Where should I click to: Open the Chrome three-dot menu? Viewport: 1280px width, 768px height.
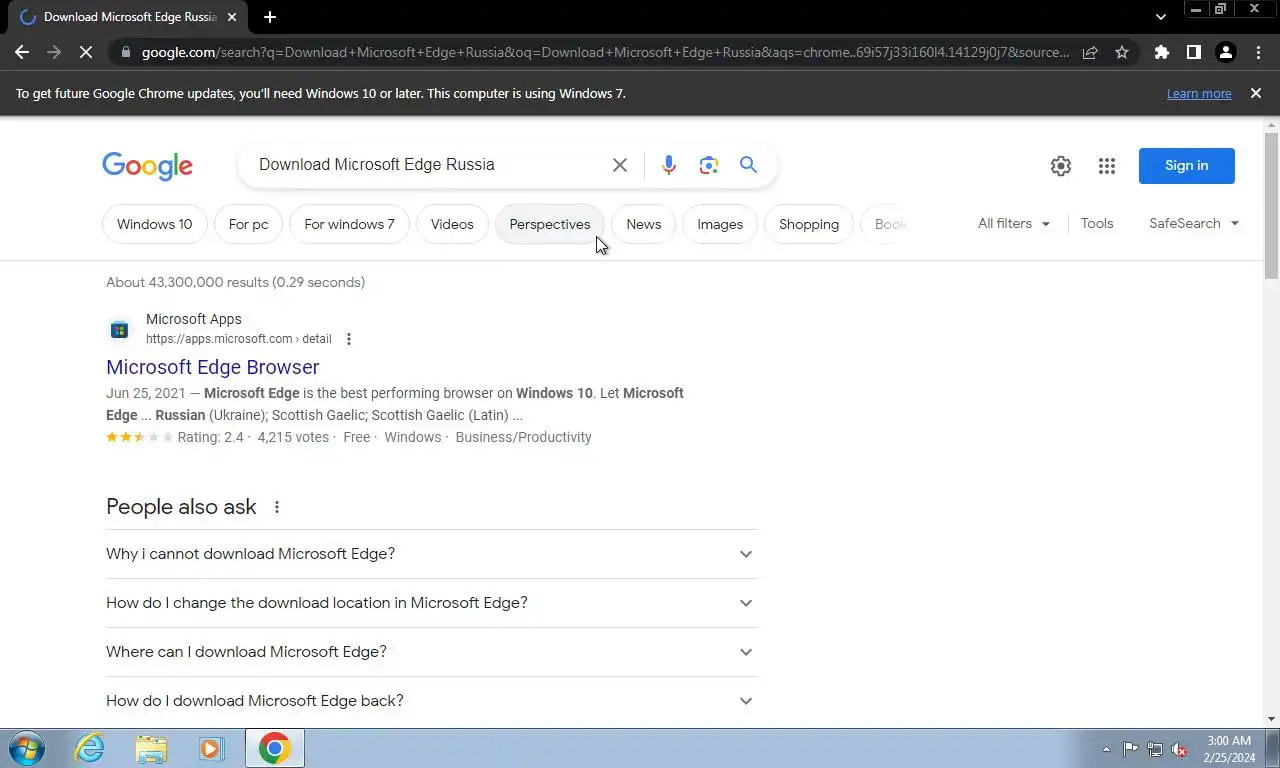[1258, 52]
